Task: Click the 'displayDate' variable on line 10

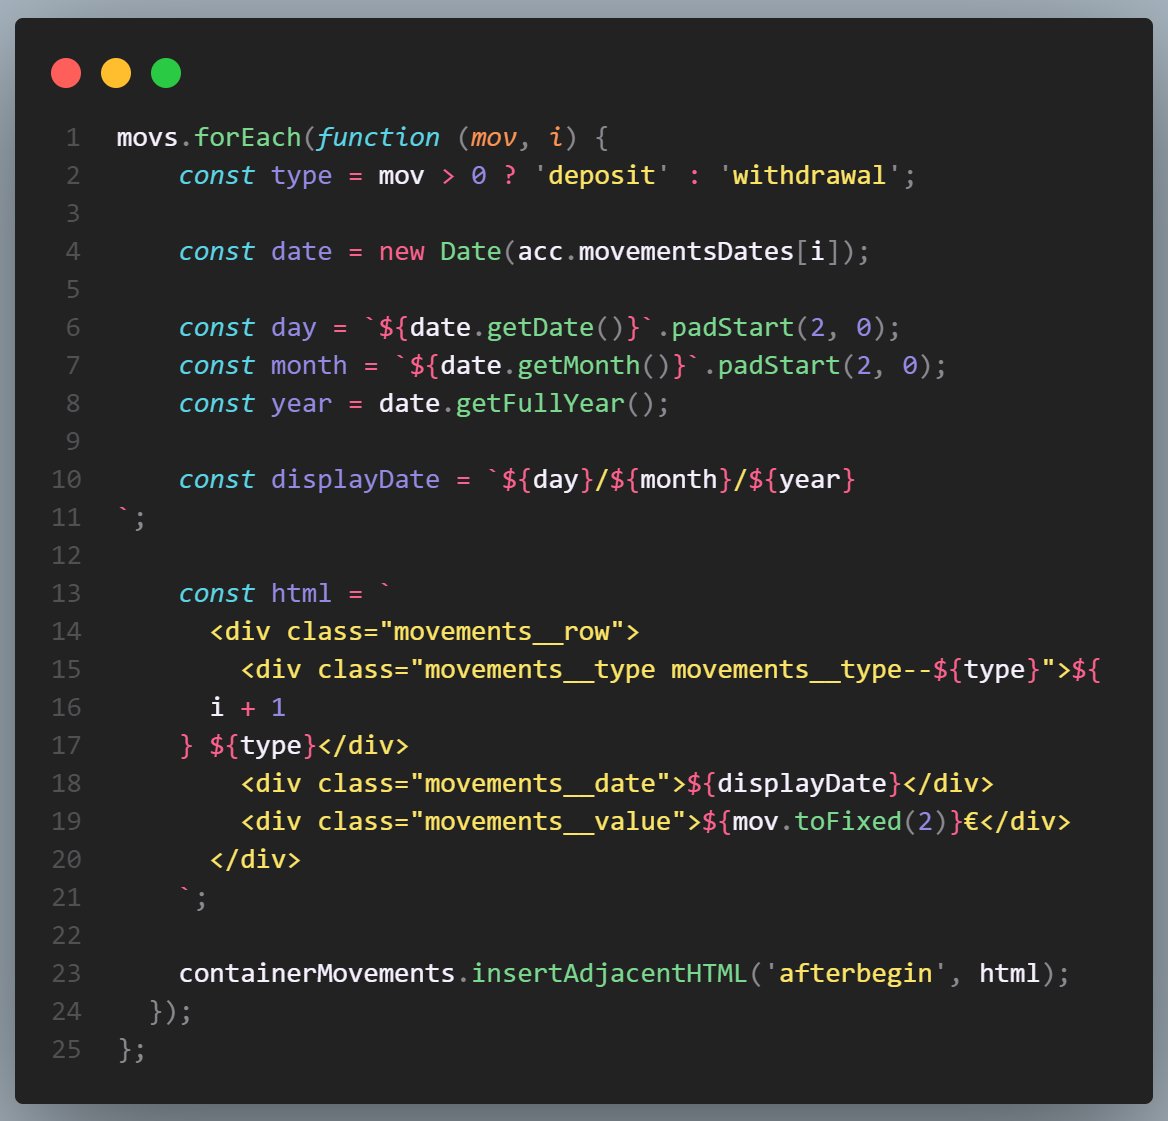Action: 355,480
